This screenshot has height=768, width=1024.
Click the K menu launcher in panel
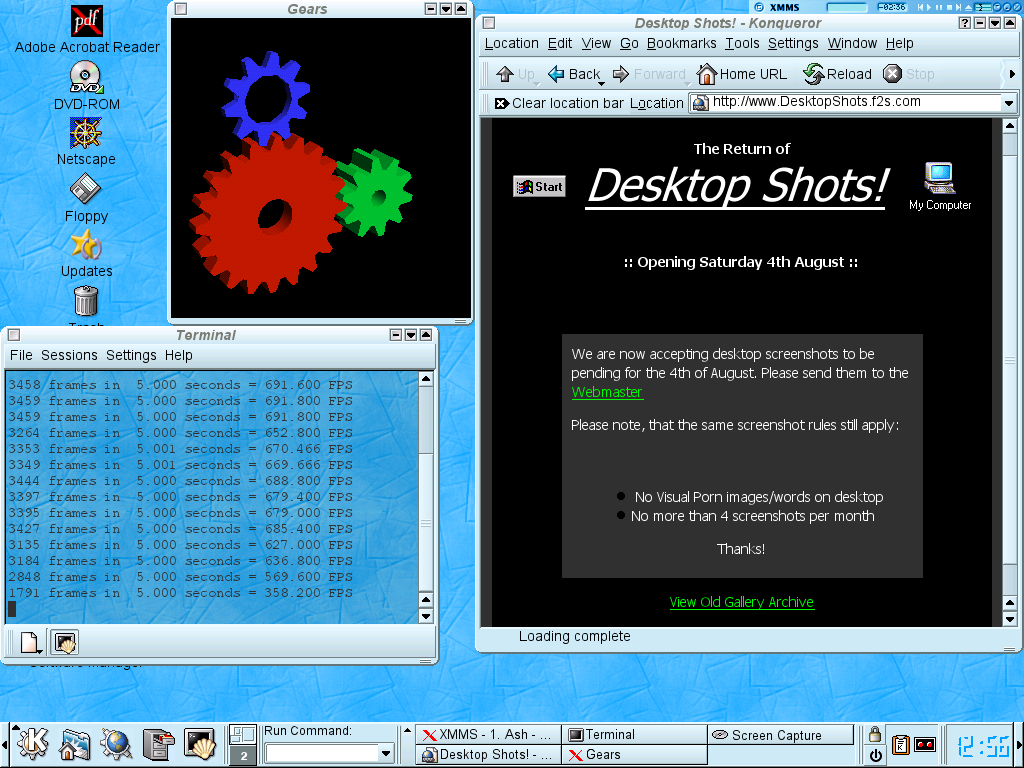click(x=33, y=743)
